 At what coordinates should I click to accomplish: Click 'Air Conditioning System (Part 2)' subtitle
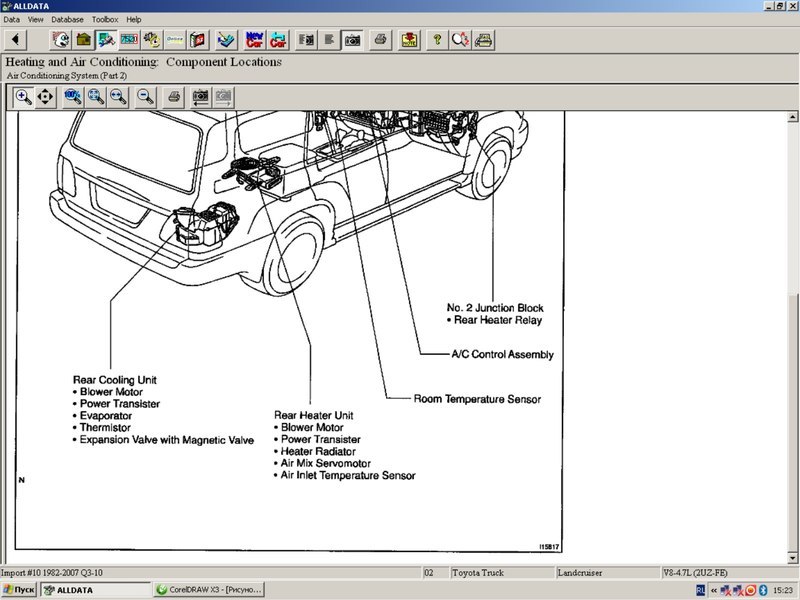click(67, 76)
